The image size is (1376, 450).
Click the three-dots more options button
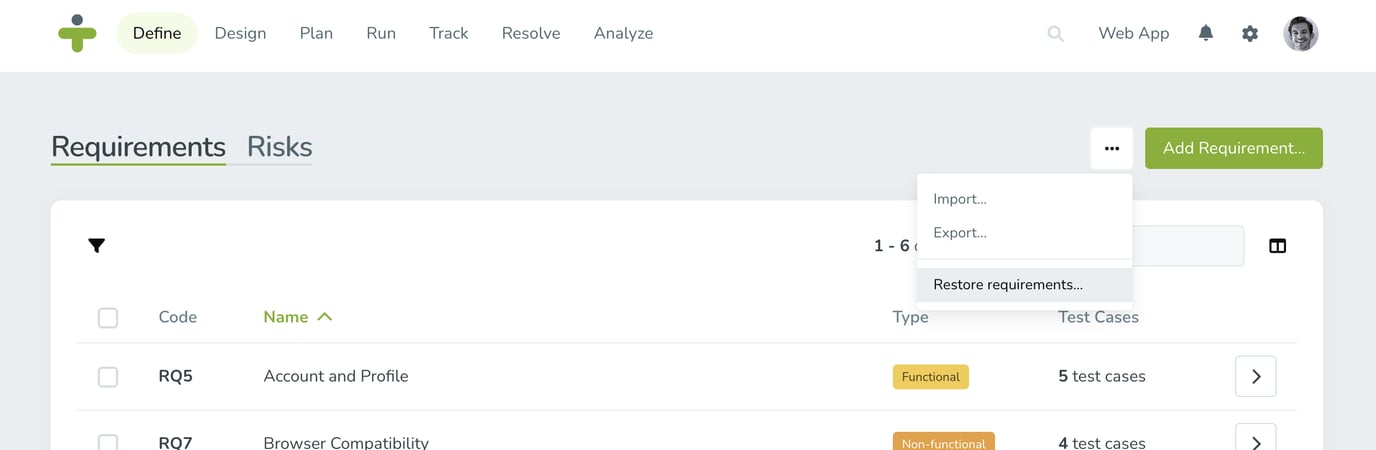(1112, 148)
